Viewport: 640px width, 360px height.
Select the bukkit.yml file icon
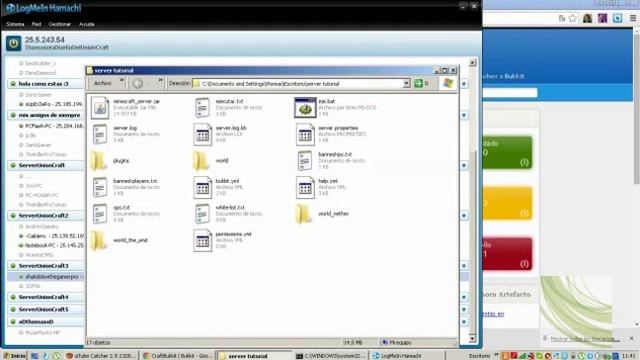click(x=202, y=187)
